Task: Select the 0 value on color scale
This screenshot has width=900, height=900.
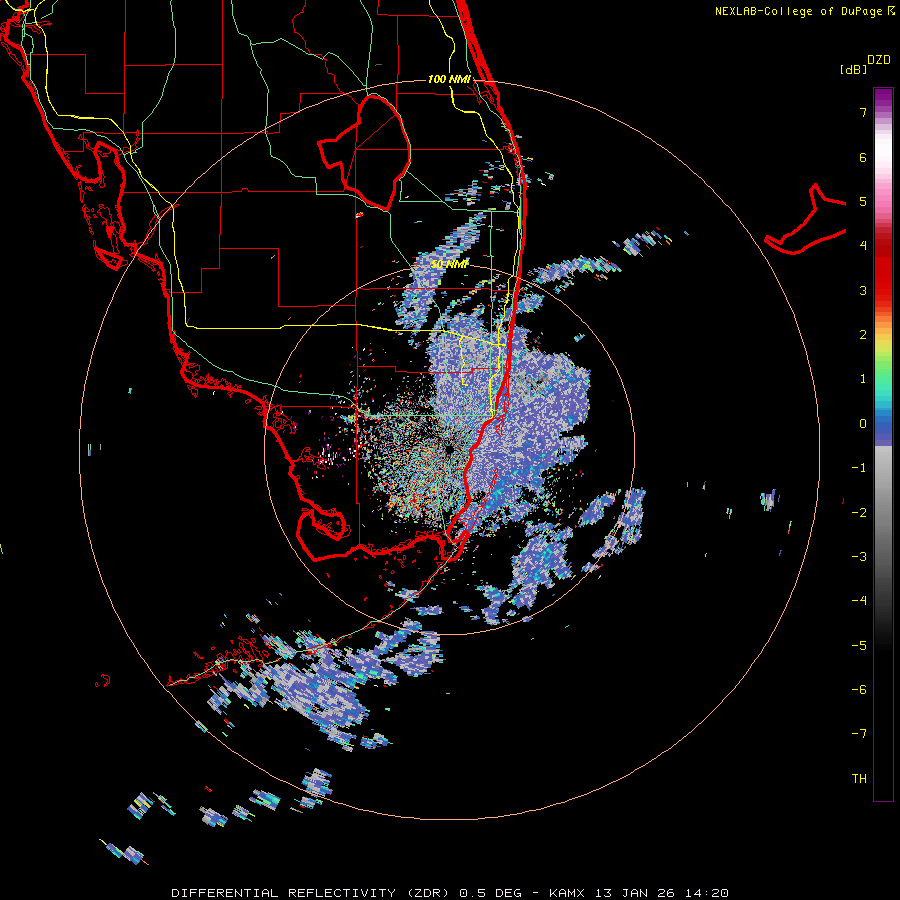Action: (863, 424)
